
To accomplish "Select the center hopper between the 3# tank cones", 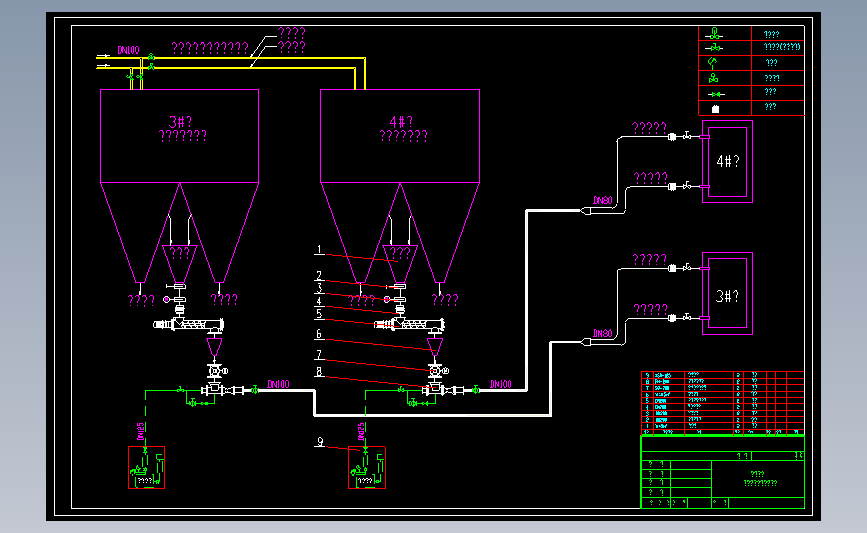I will point(180,264).
